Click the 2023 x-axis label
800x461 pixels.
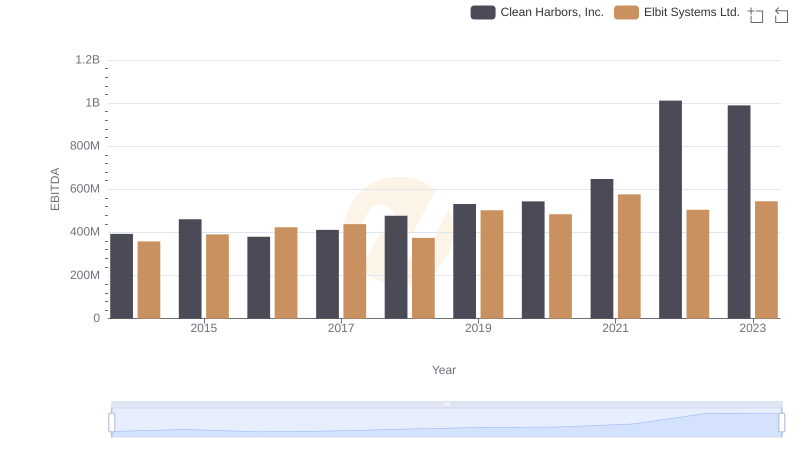pos(753,328)
